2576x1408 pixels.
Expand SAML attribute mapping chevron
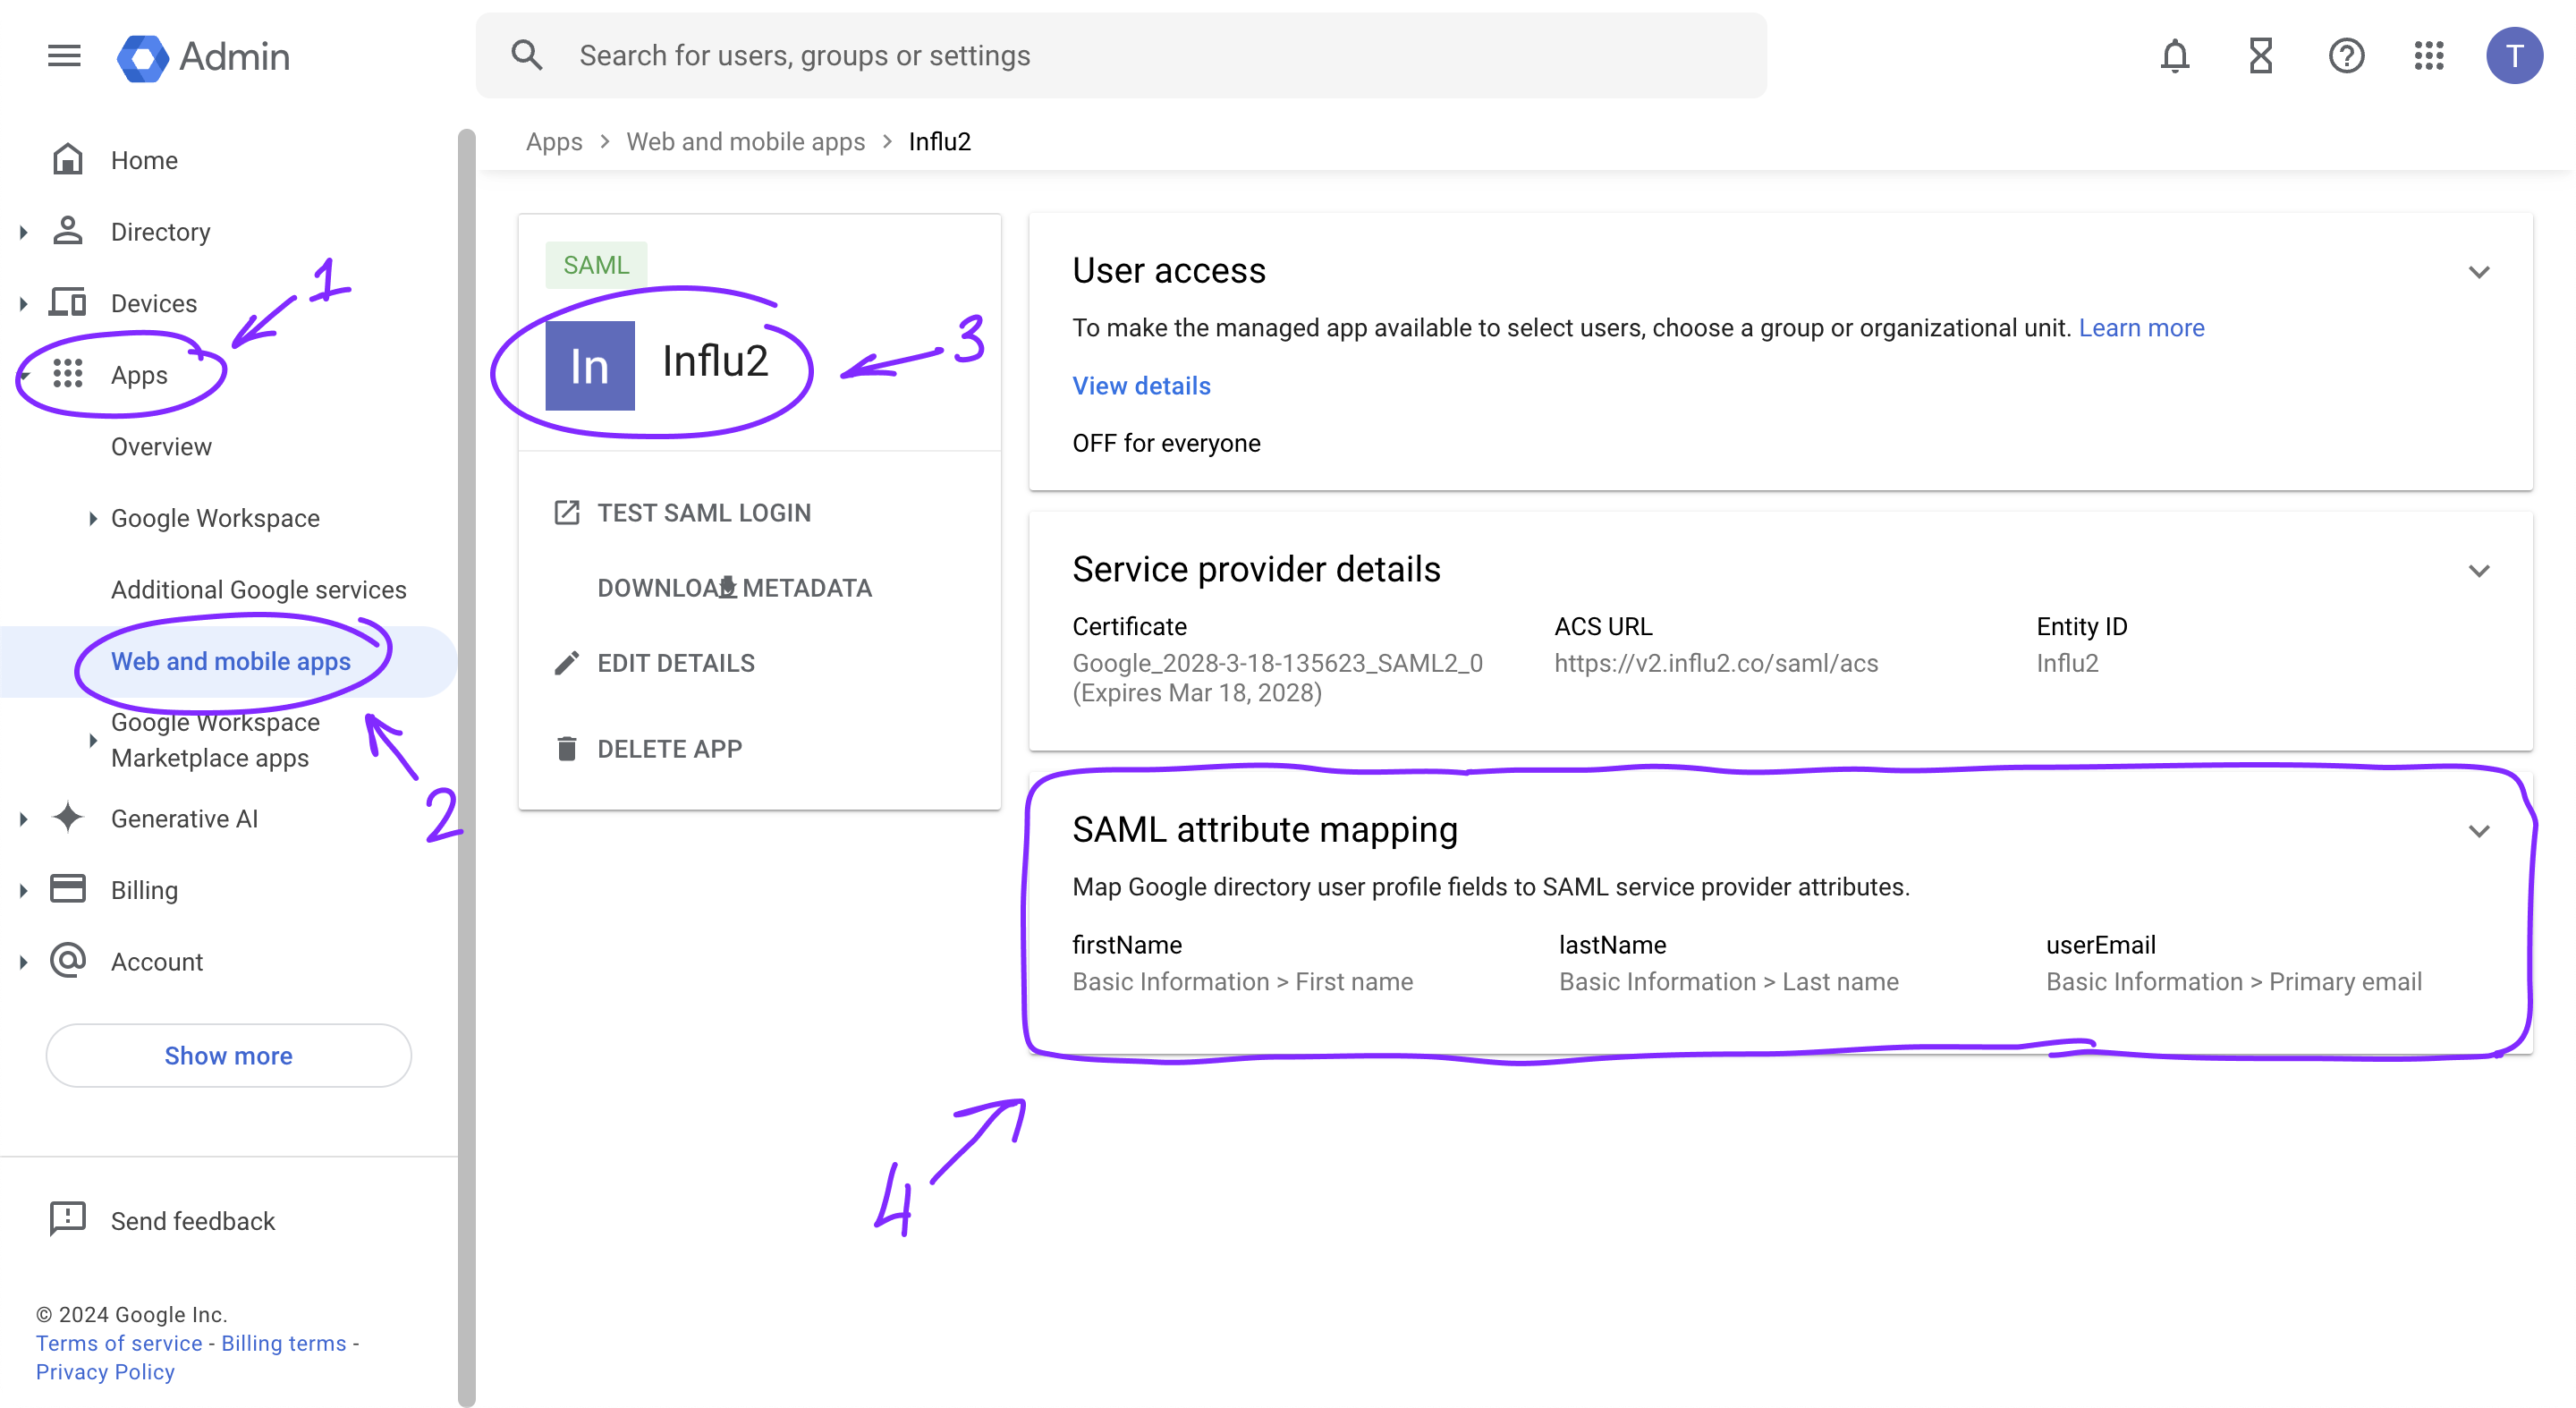2478,831
